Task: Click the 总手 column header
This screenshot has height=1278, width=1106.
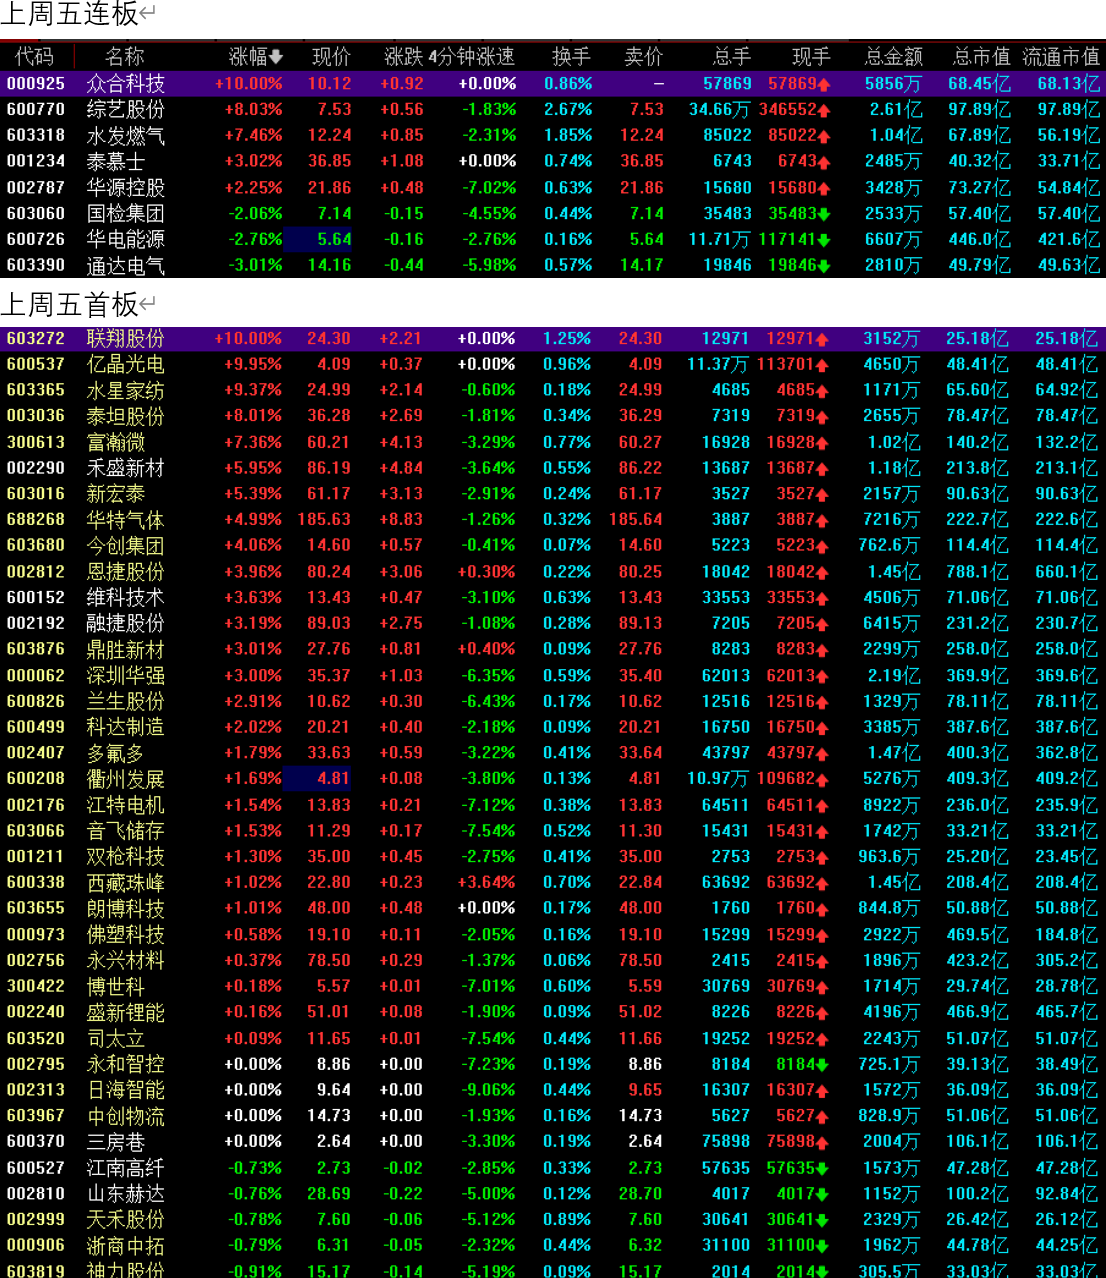Action: (732, 57)
